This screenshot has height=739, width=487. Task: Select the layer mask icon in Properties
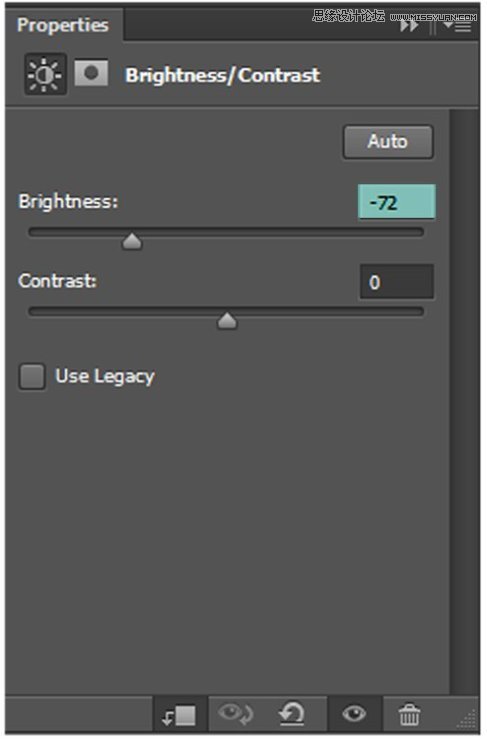(91, 73)
